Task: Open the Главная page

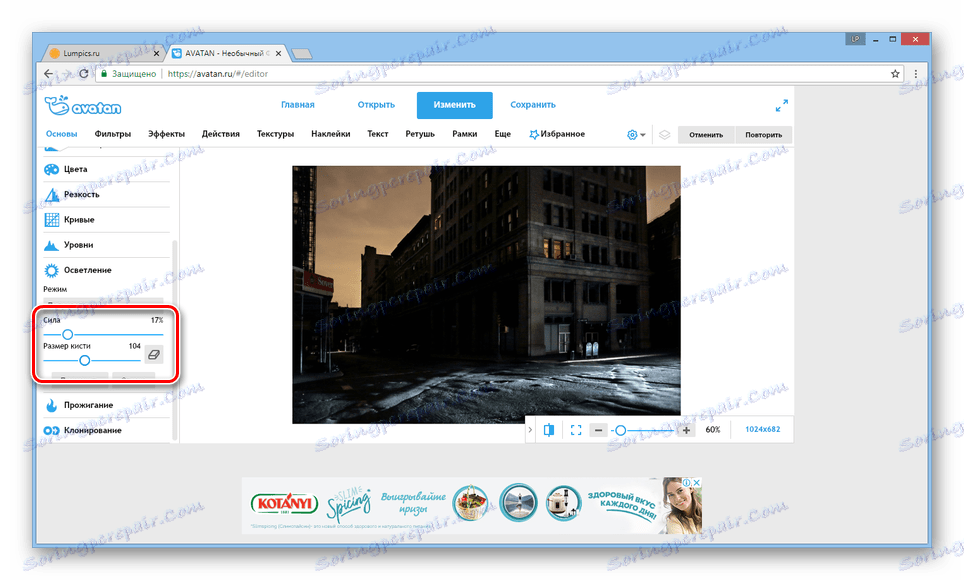Action: pyautogui.click(x=298, y=105)
